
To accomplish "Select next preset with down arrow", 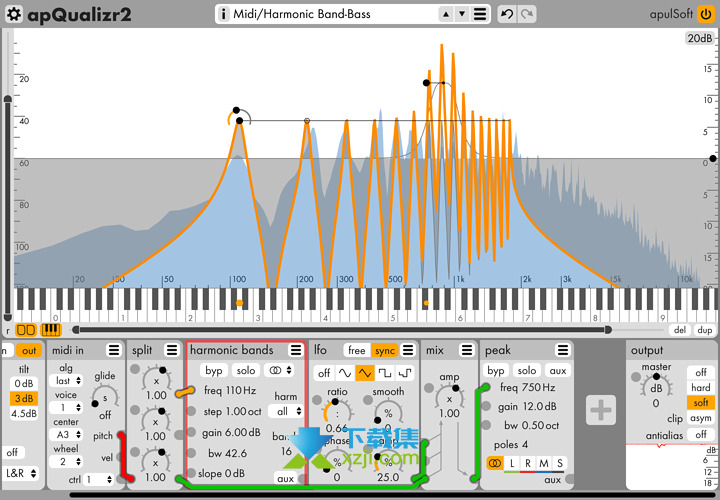I will (x=462, y=14).
